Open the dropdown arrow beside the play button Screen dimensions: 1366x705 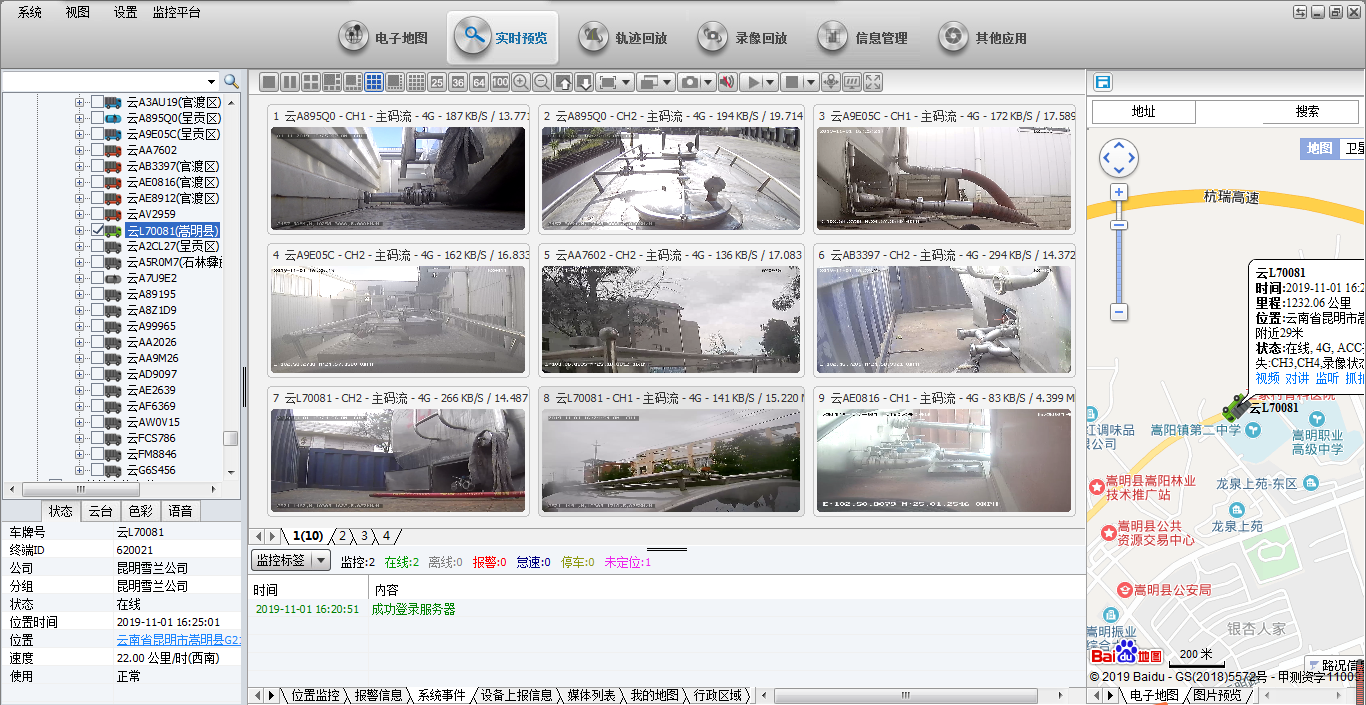[x=769, y=82]
